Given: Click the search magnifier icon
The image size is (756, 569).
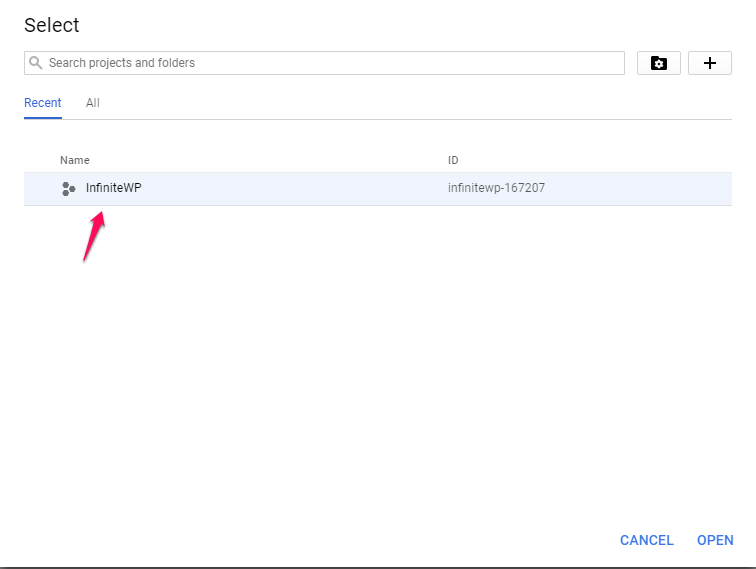Looking at the screenshot, I should click(x=35, y=63).
